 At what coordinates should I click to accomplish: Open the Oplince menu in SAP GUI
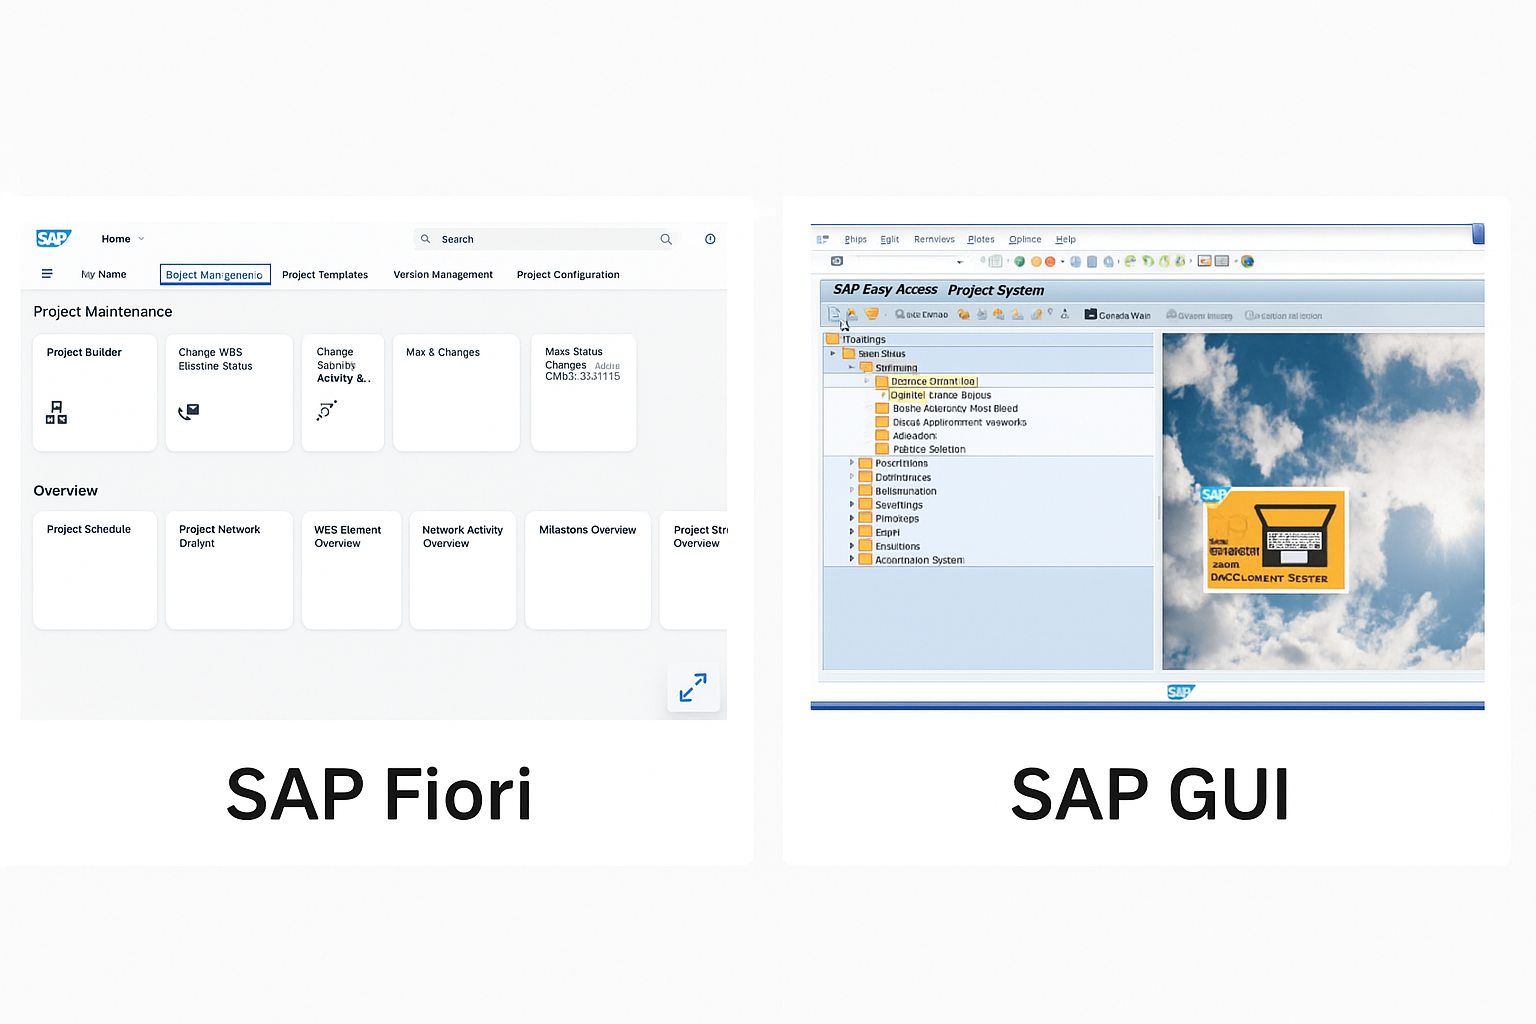click(x=1024, y=239)
